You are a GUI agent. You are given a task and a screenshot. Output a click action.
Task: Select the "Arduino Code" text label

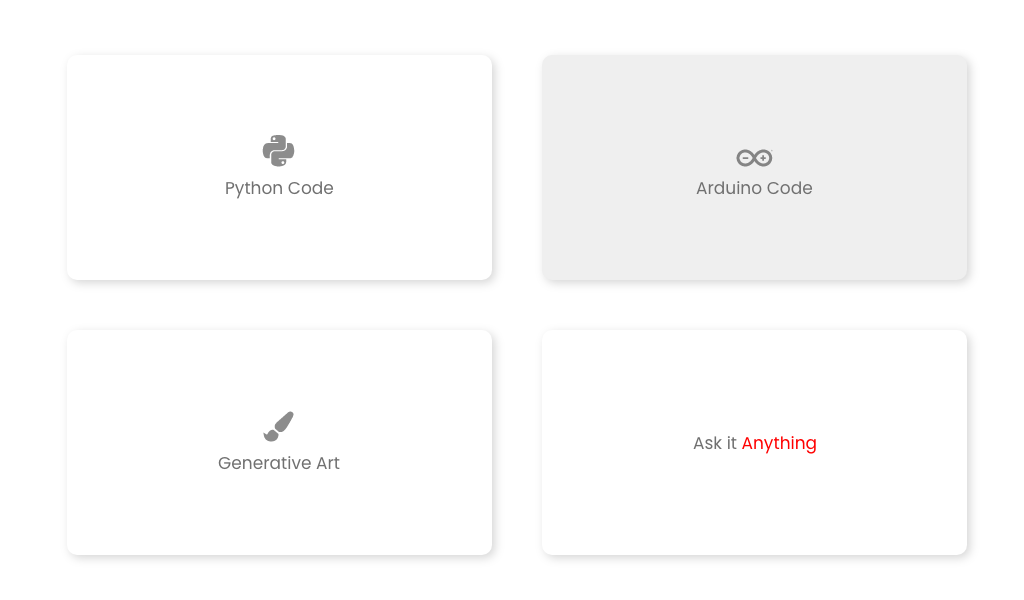coord(754,188)
